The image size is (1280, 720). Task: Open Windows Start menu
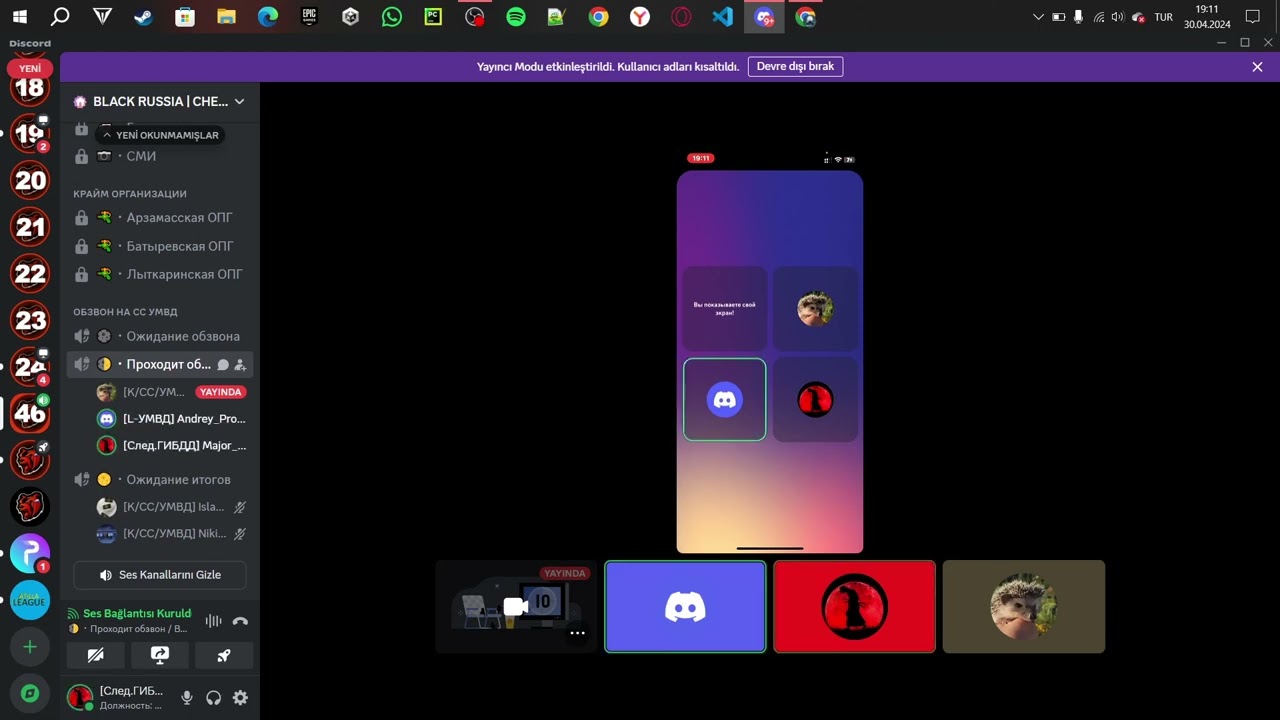[20, 16]
